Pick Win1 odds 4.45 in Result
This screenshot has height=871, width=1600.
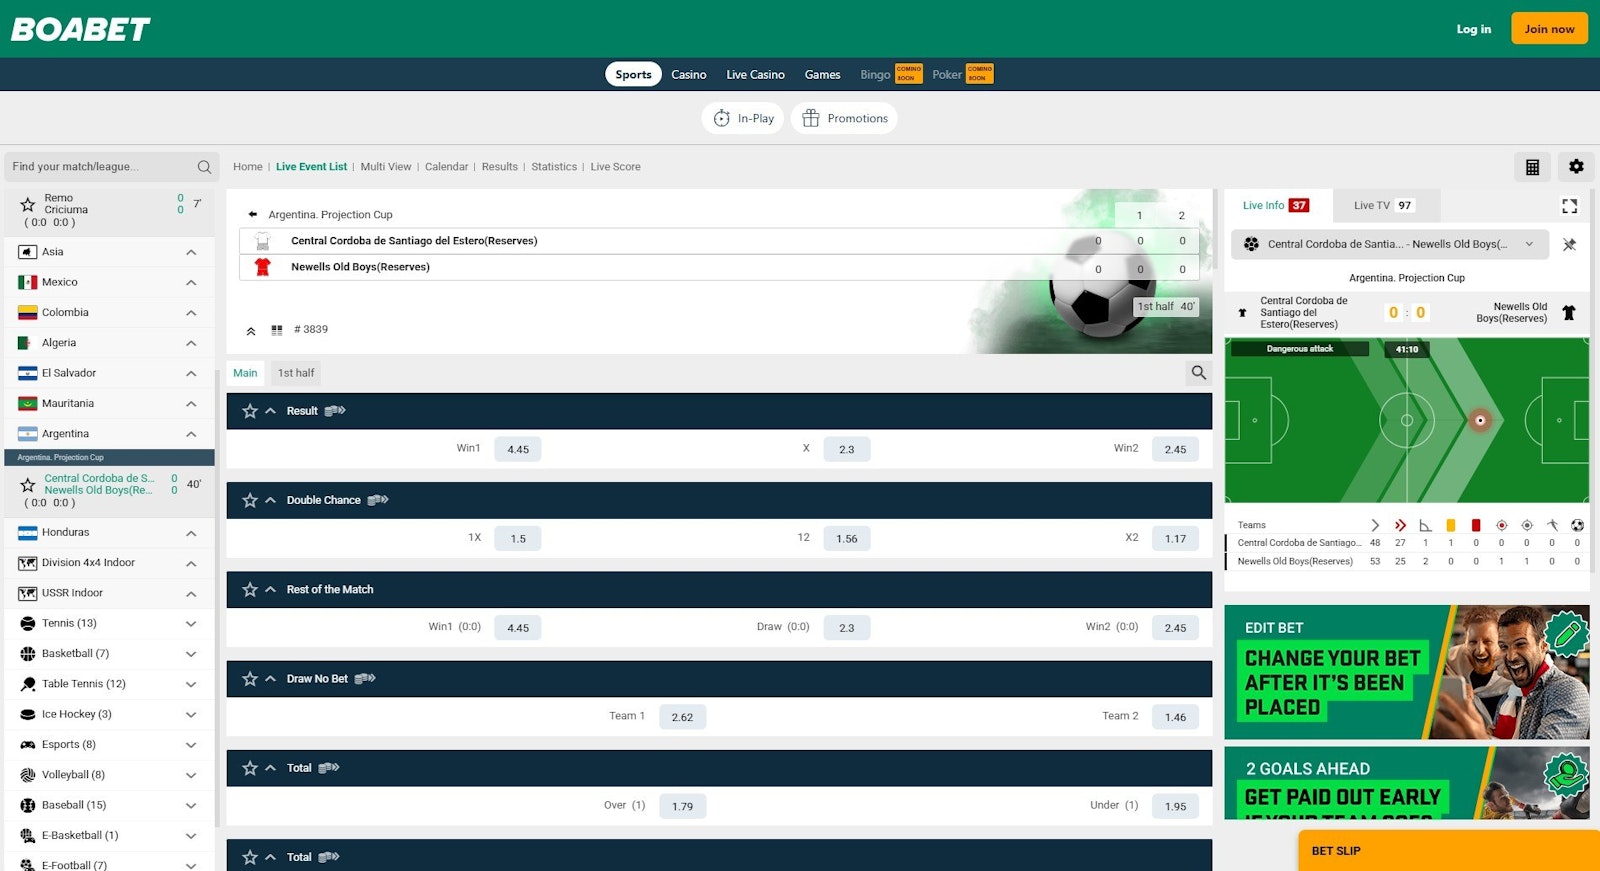pos(518,449)
